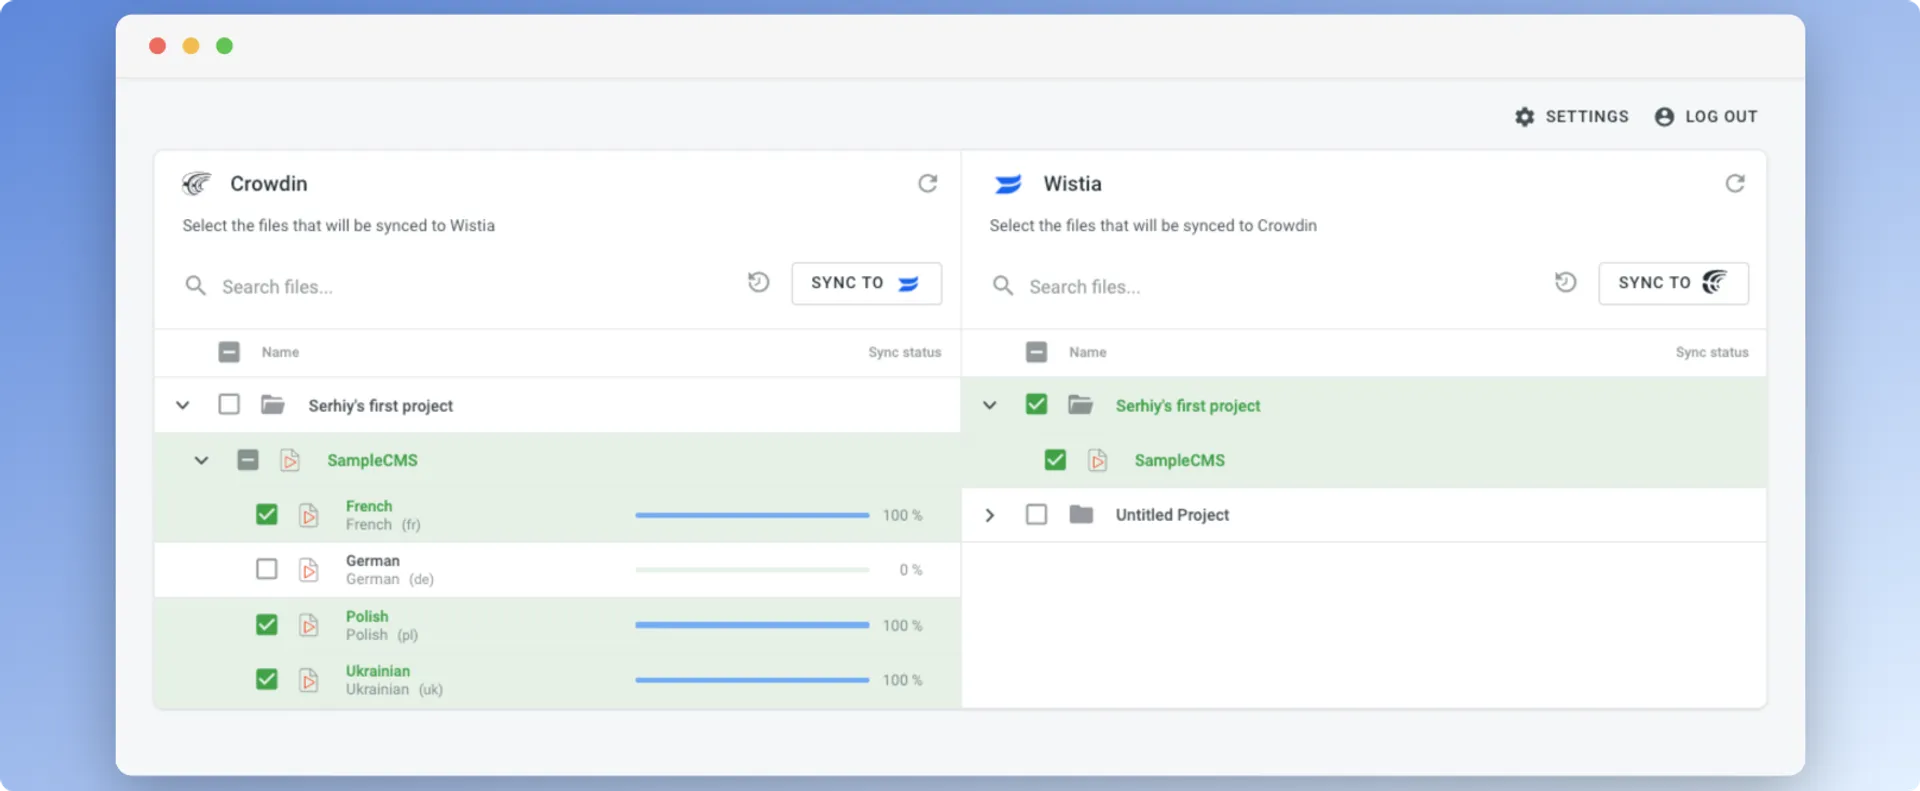Click Log Out
This screenshot has height=791, width=1920.
coord(1705,117)
